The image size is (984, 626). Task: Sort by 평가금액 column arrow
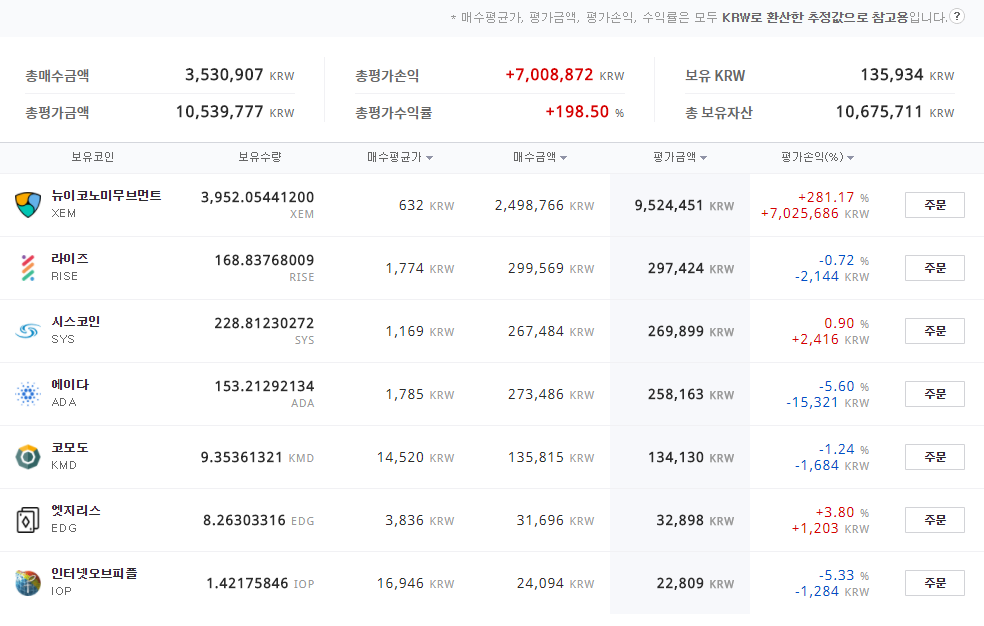704,158
